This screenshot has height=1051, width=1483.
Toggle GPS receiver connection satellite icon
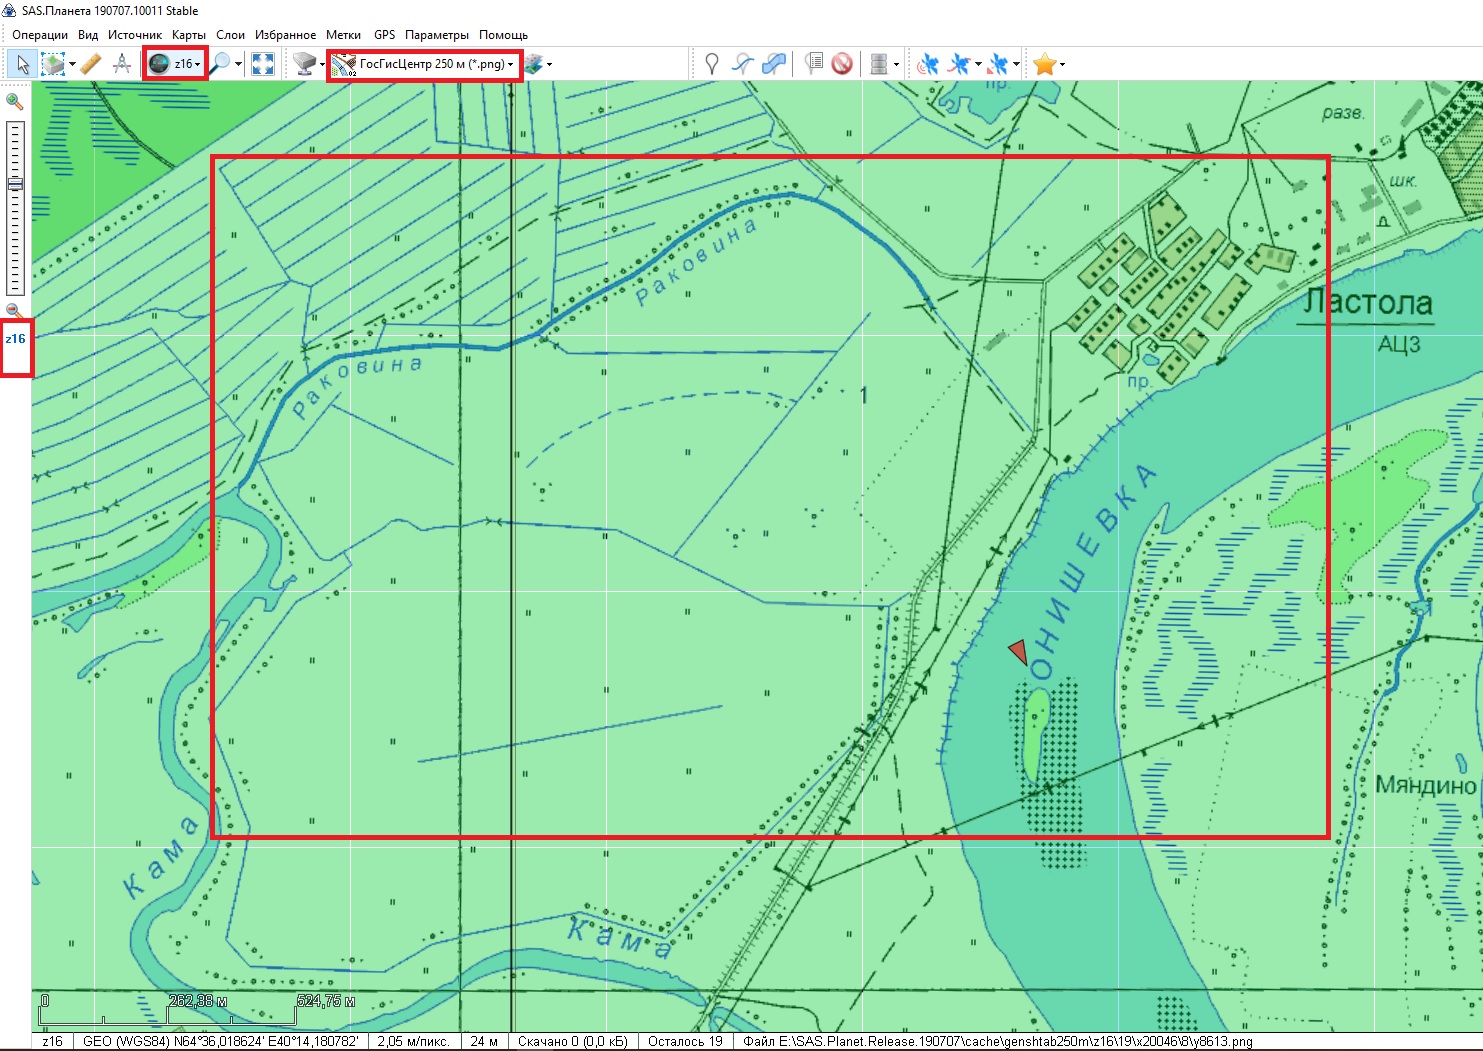pos(928,64)
